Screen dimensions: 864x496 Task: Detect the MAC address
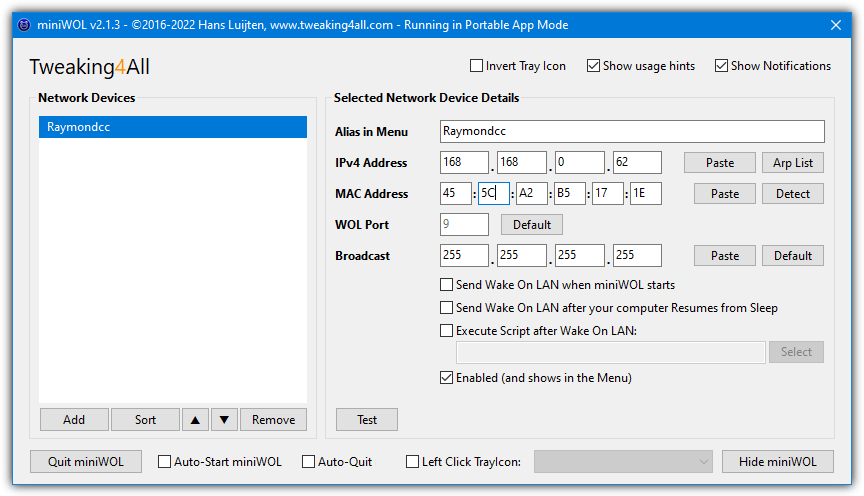point(793,193)
